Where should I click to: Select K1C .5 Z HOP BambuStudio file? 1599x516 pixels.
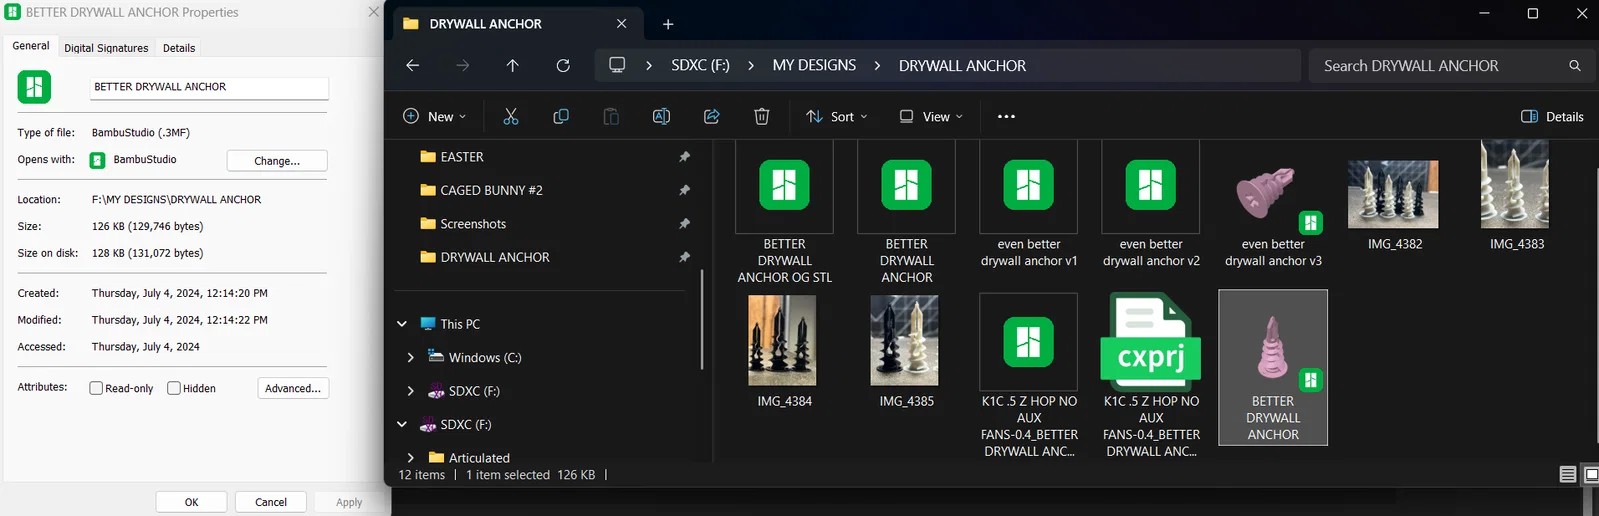click(1029, 375)
